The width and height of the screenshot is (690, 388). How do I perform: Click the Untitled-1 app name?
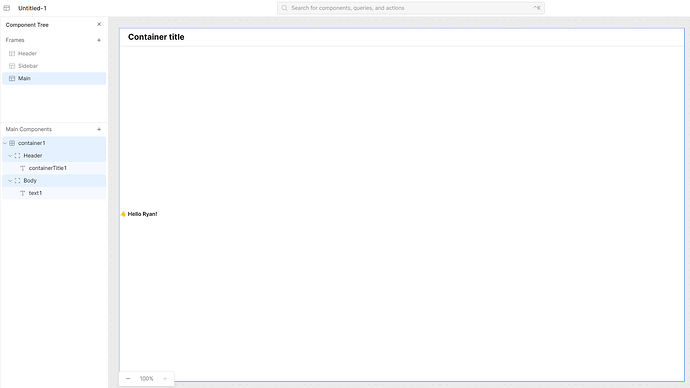[32, 8]
